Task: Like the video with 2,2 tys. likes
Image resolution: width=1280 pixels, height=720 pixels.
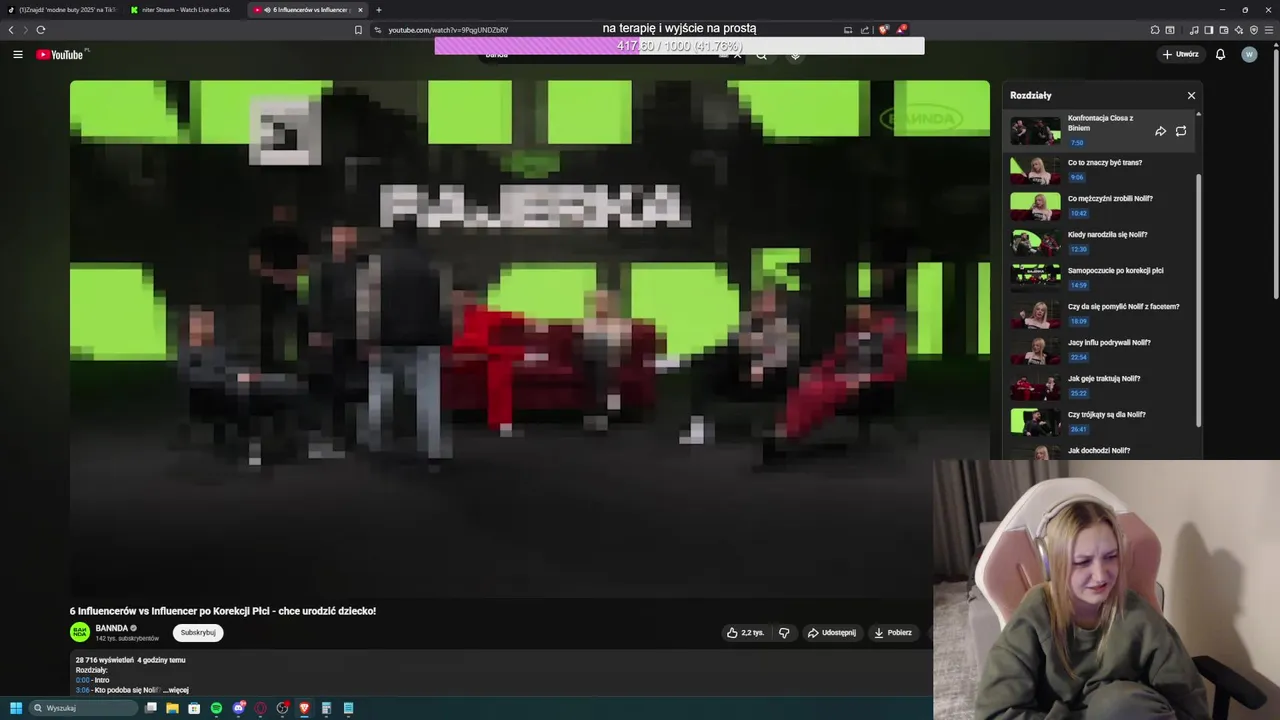Action: 745,632
